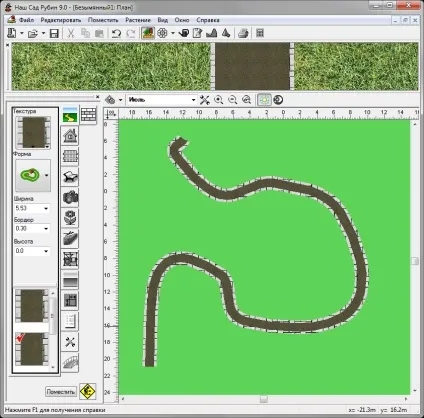Select the house building category icon

[x=70, y=135]
